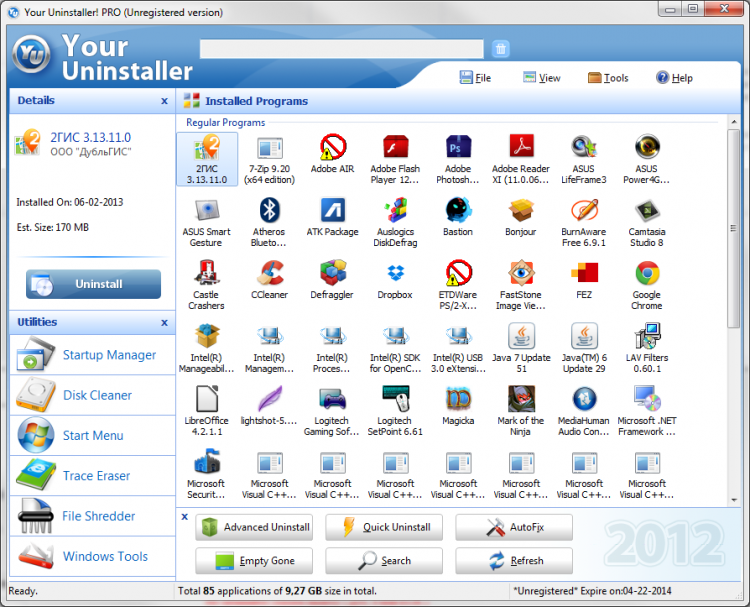The image size is (750, 607).
Task: Select the Dropbox program icon
Action: (395, 273)
